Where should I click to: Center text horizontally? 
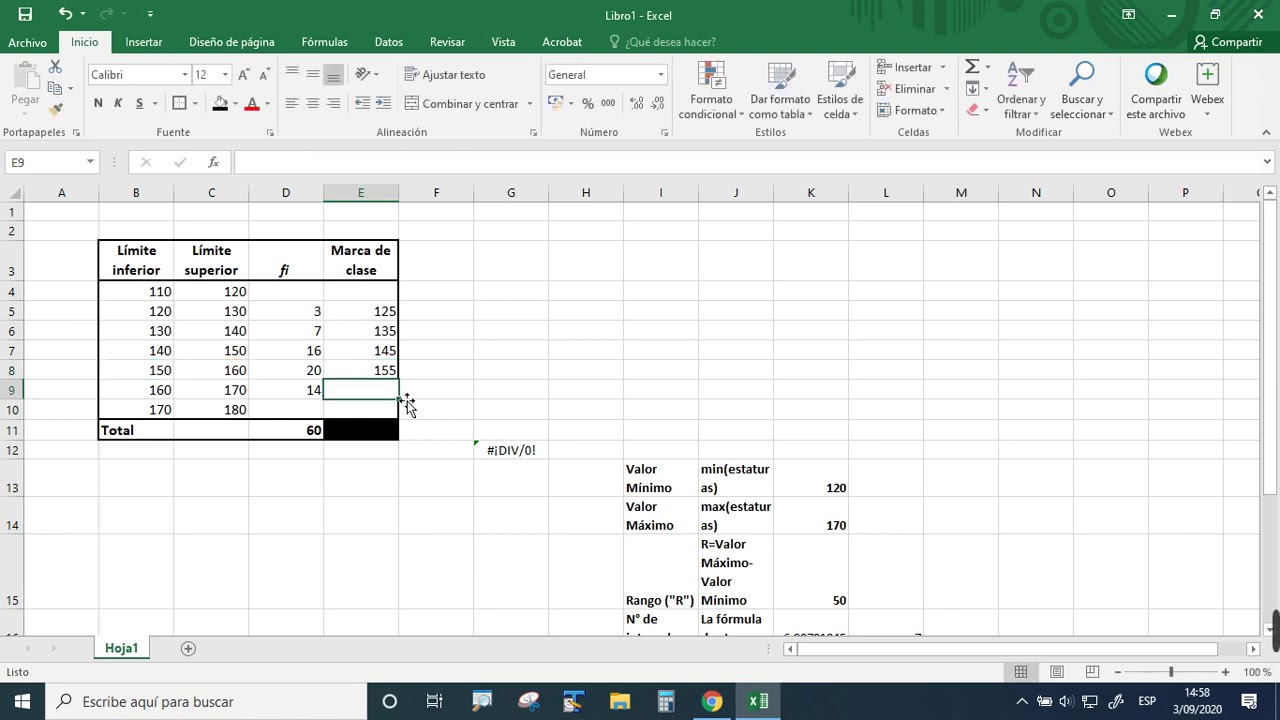click(313, 103)
